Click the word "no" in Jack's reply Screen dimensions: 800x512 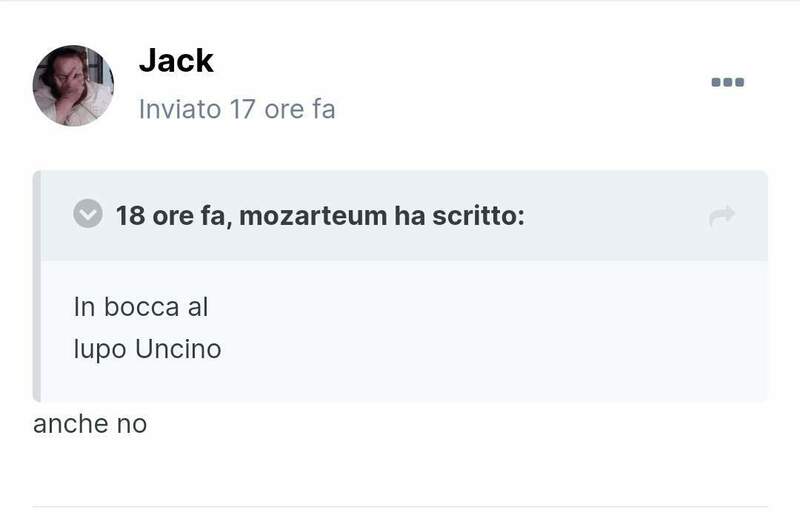pos(132,424)
